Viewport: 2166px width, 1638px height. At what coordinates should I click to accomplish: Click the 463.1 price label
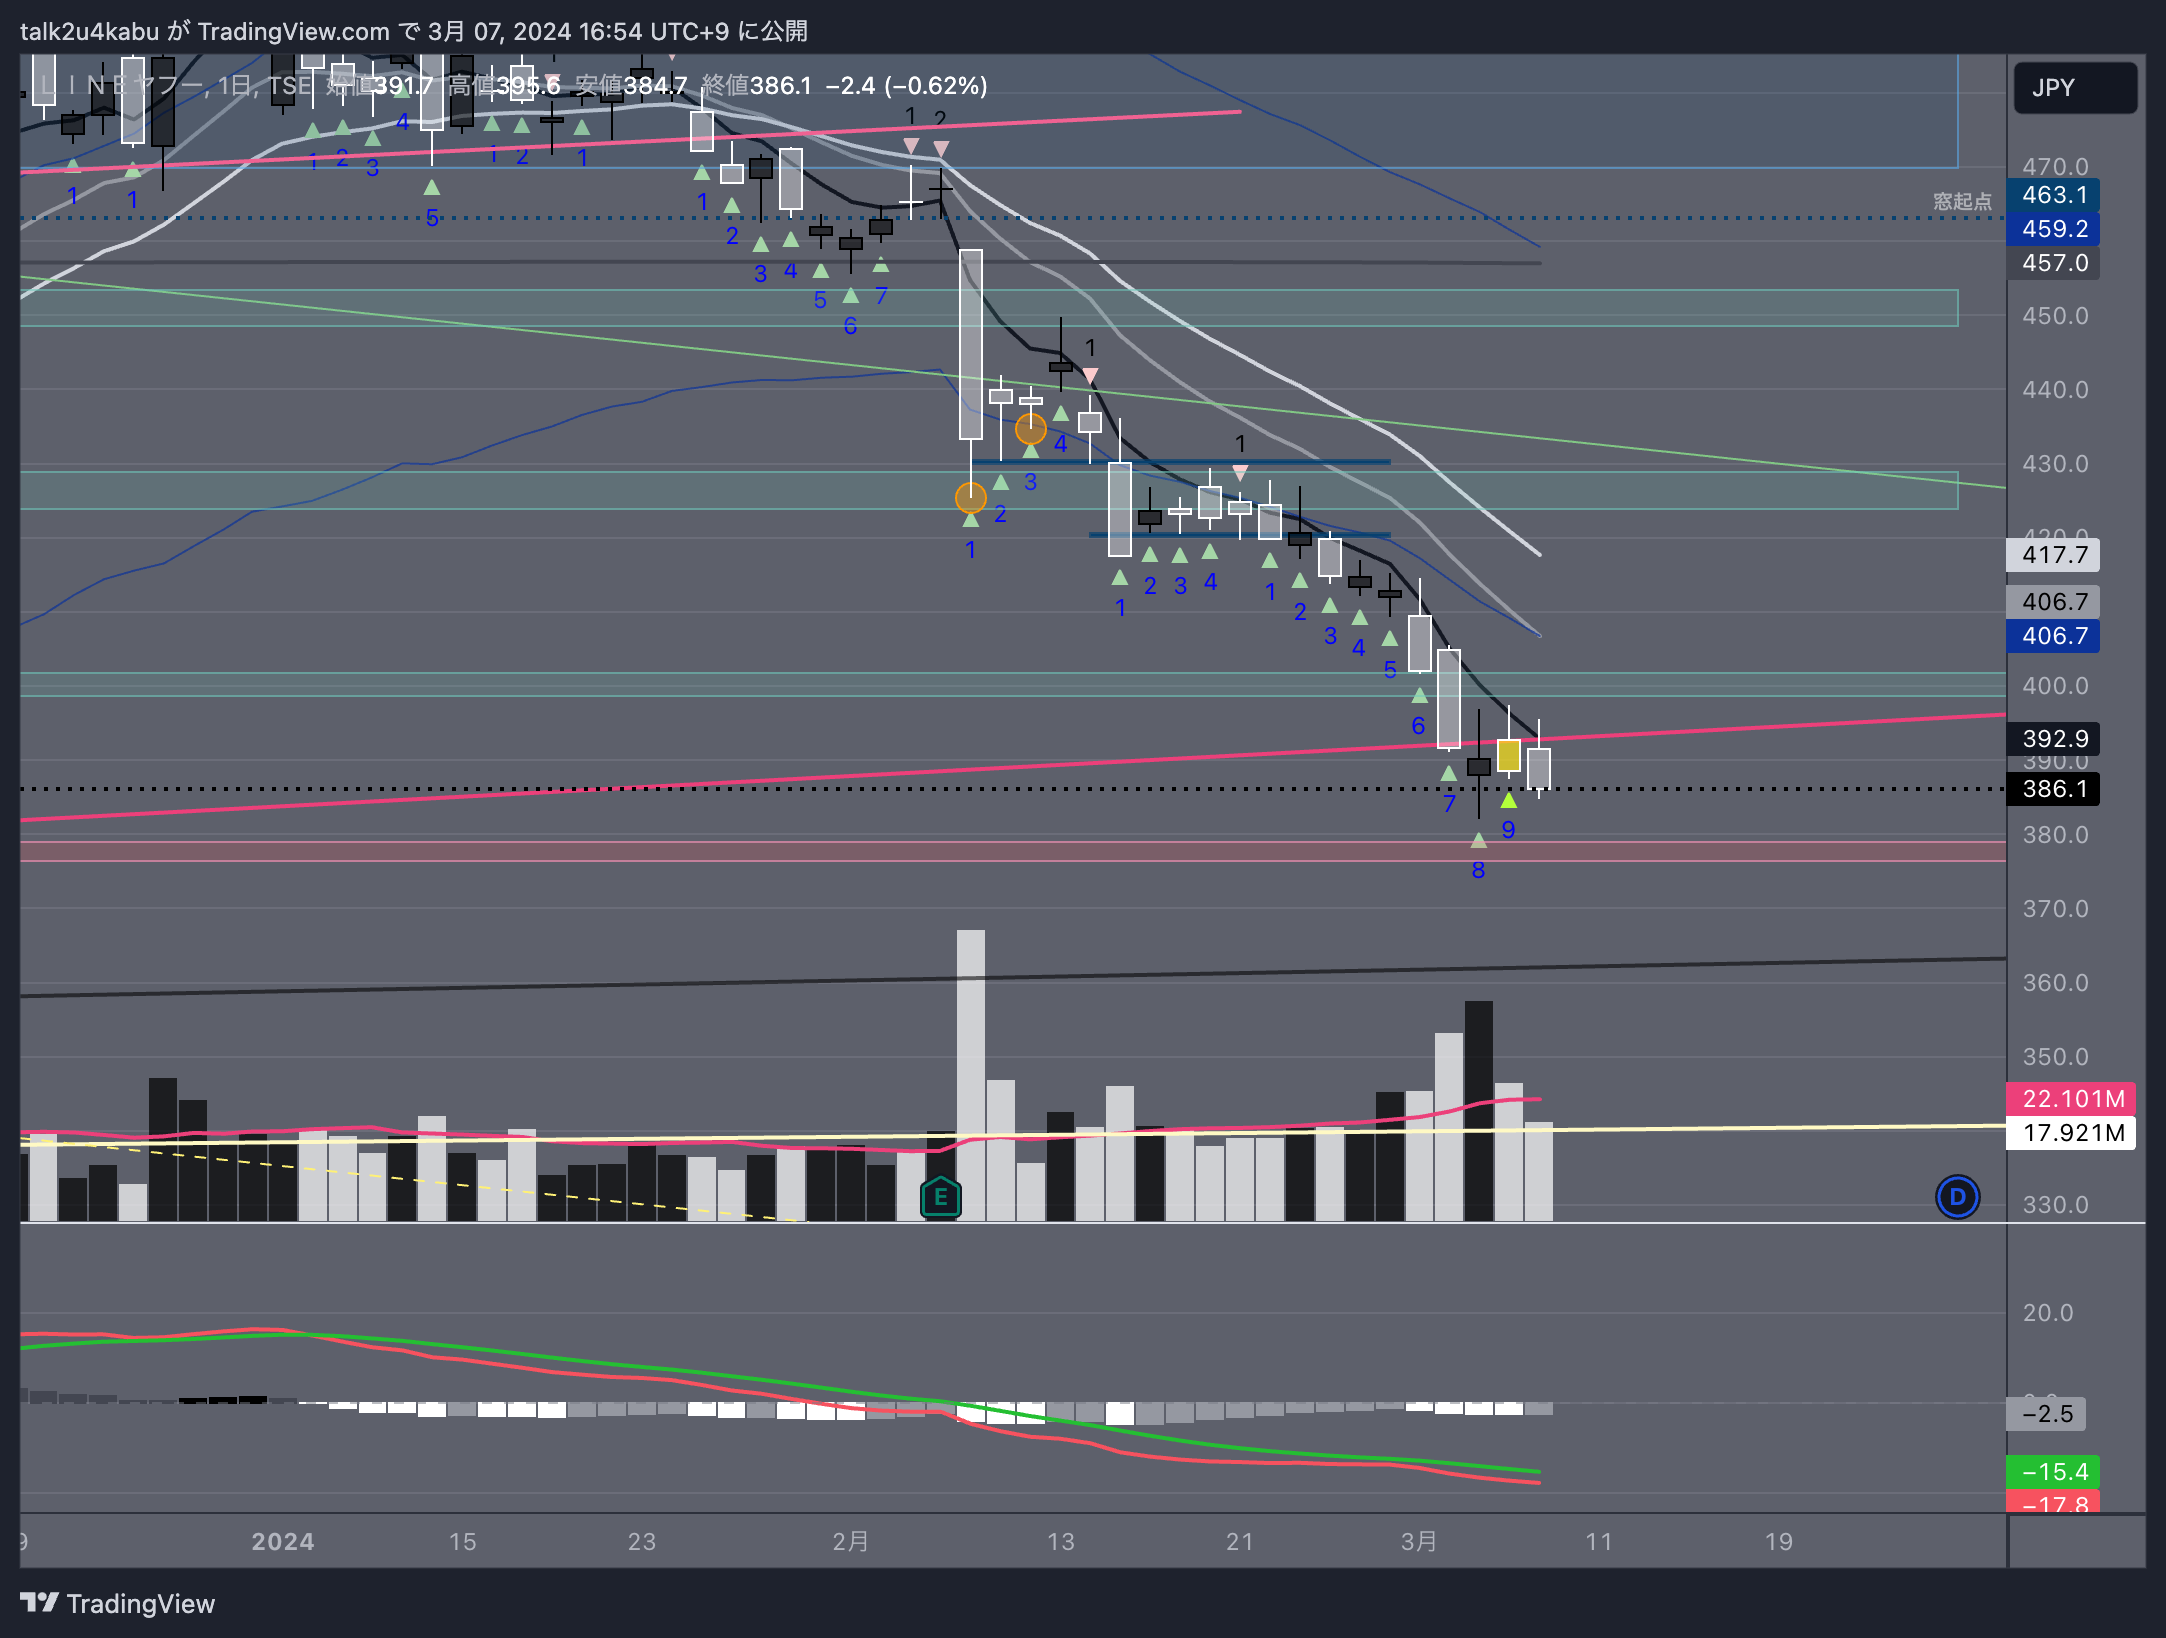coord(2054,195)
